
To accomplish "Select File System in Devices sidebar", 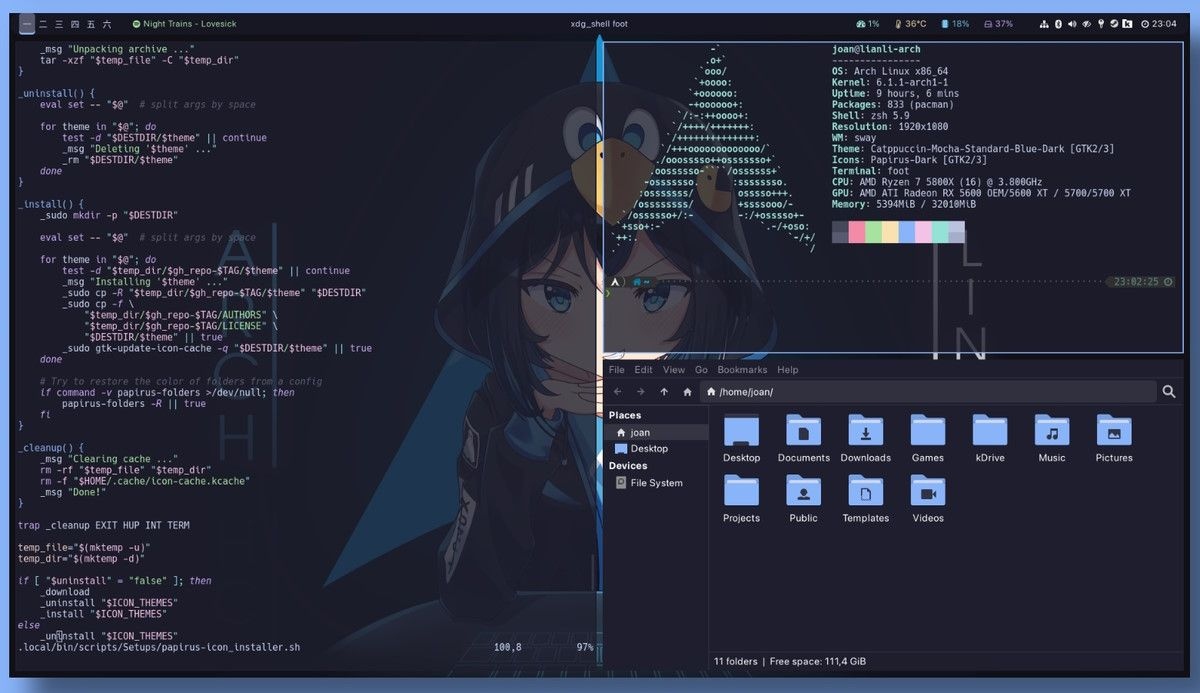I will (x=656, y=483).
